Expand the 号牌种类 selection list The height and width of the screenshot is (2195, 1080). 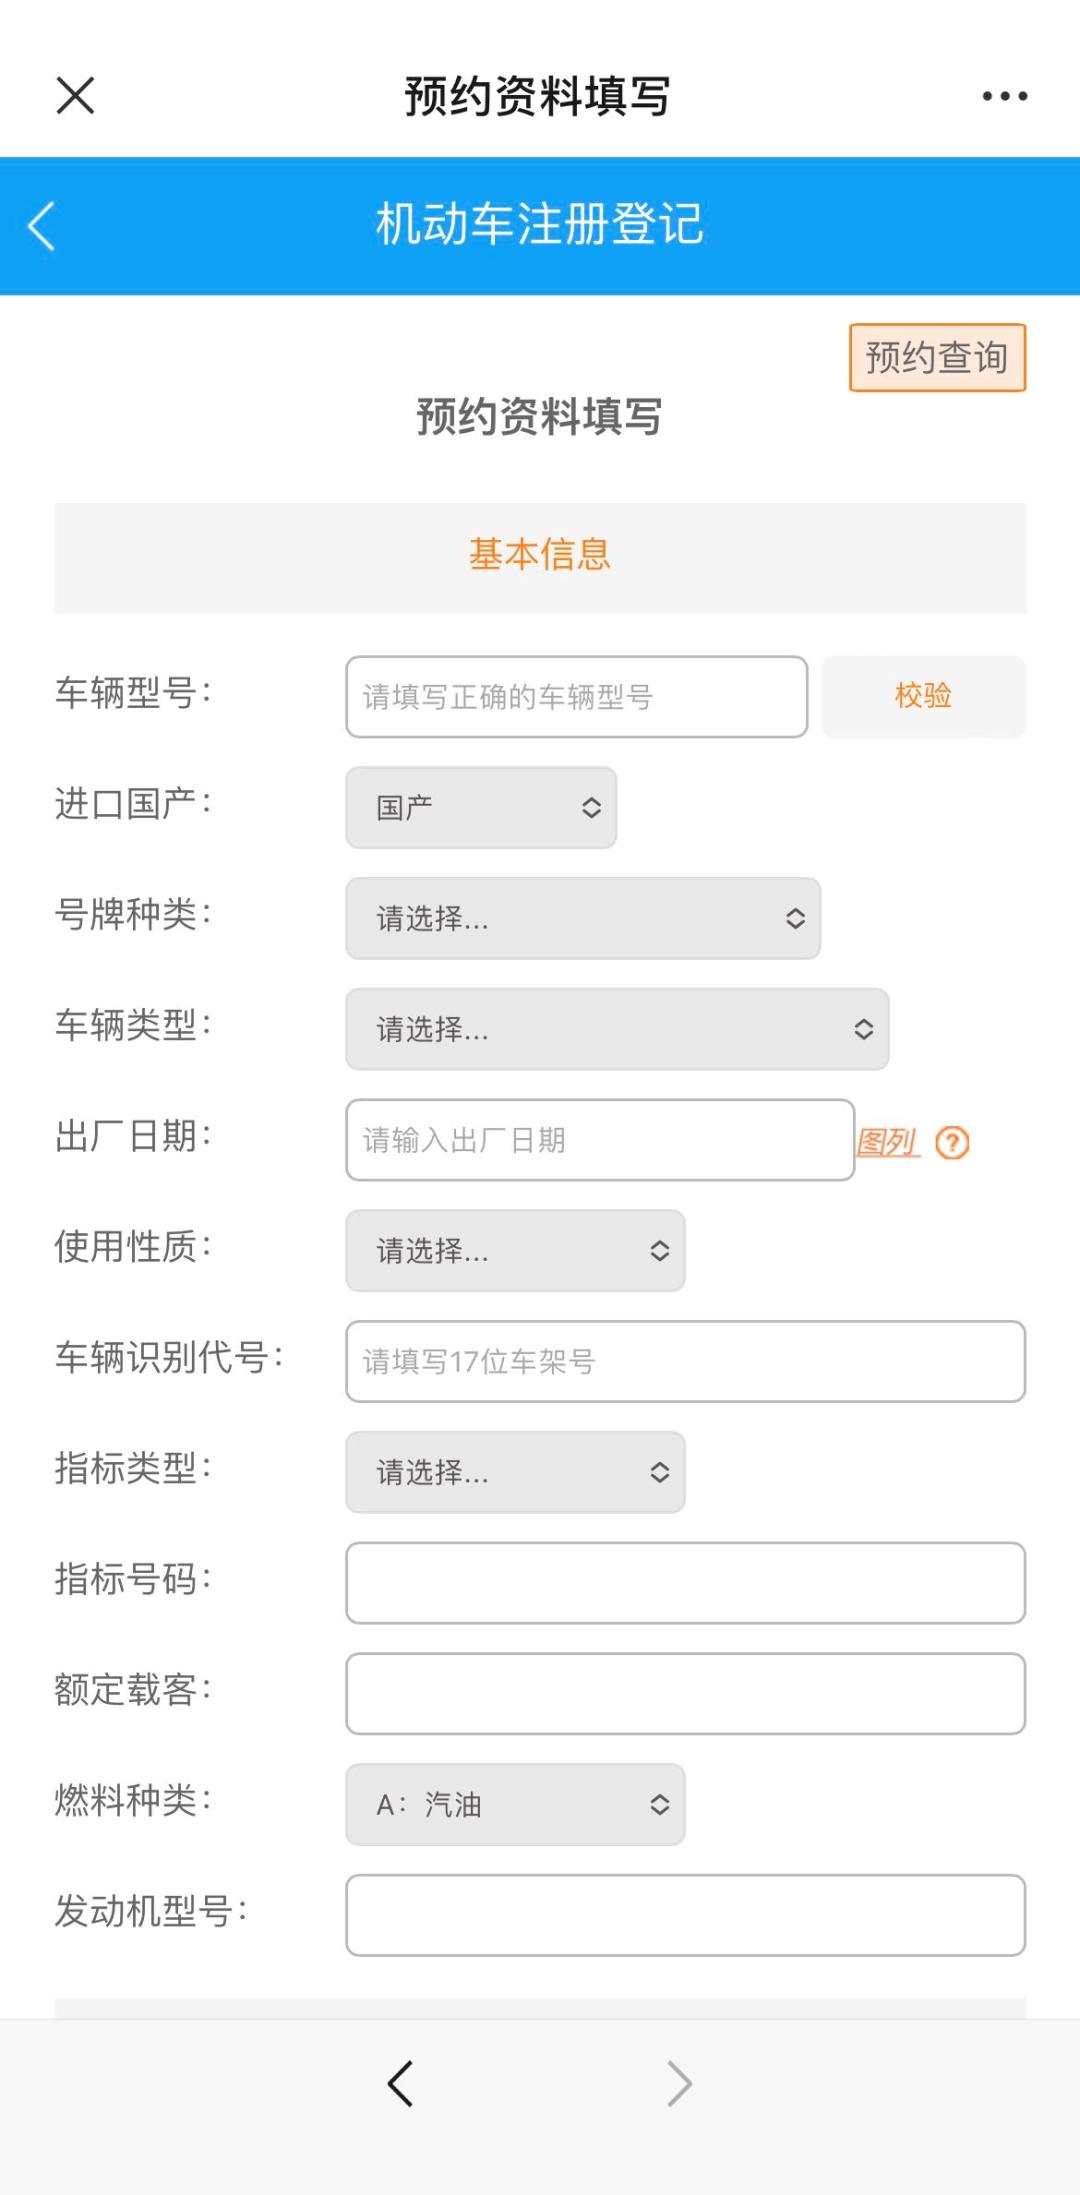click(585, 919)
